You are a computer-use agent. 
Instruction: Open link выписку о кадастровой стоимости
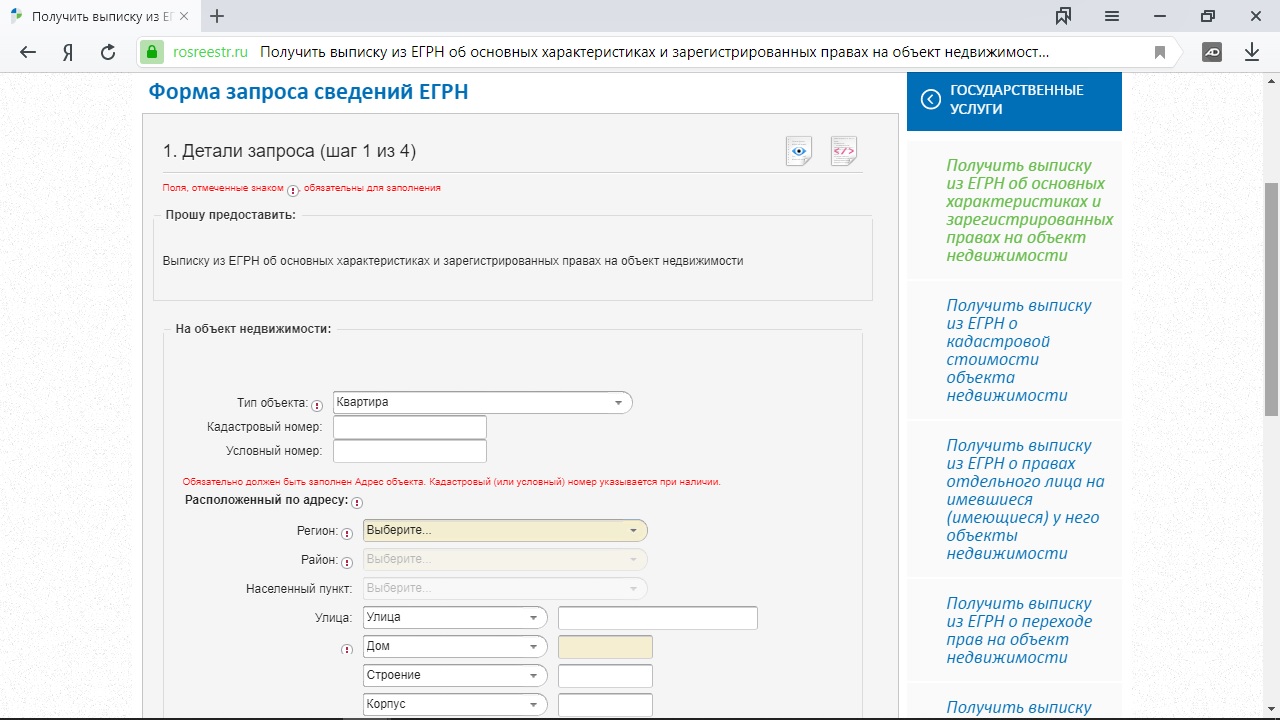1019,350
